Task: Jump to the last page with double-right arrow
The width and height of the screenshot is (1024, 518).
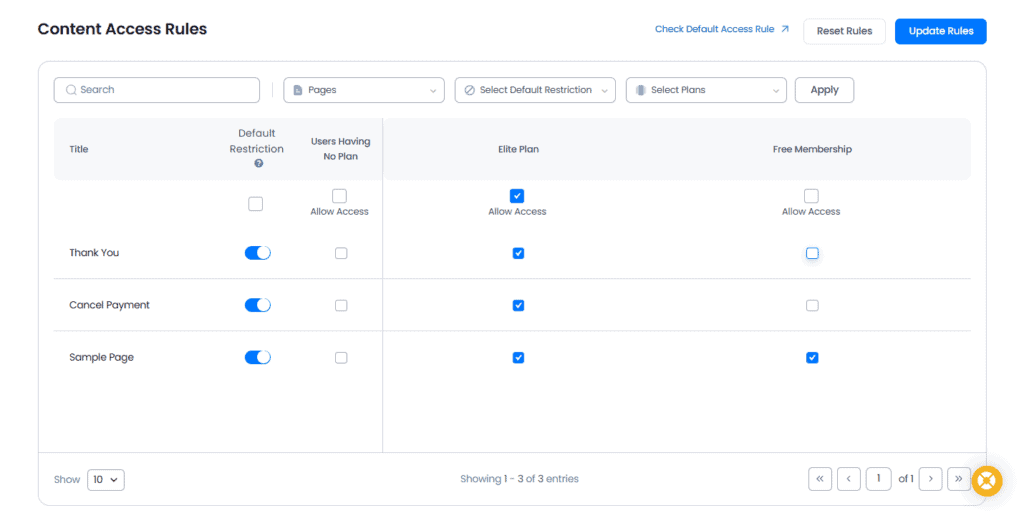Action: pos(959,479)
